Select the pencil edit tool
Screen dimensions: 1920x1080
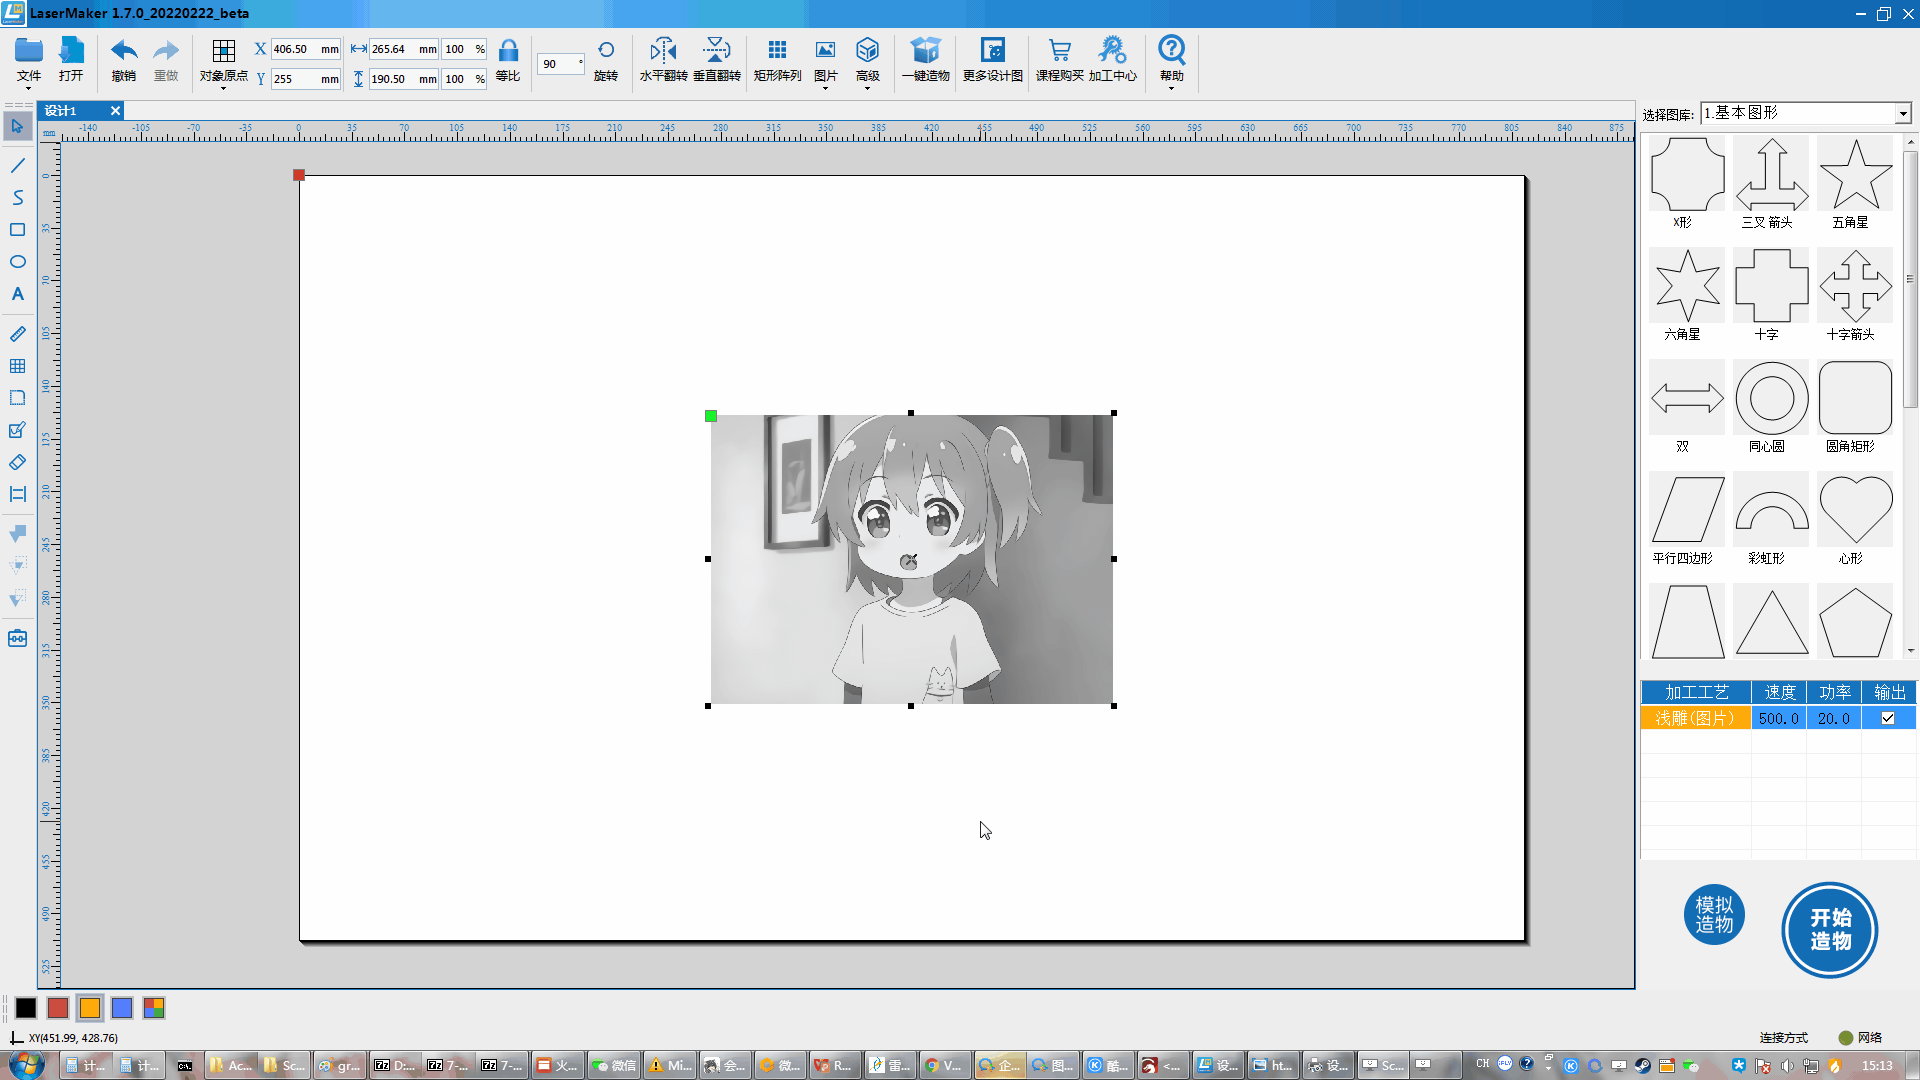click(x=17, y=430)
